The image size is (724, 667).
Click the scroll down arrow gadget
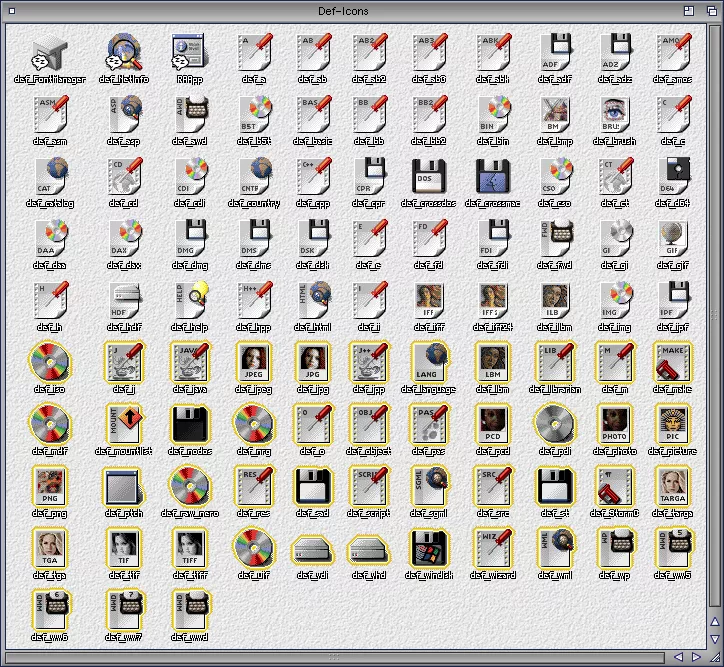714,638
